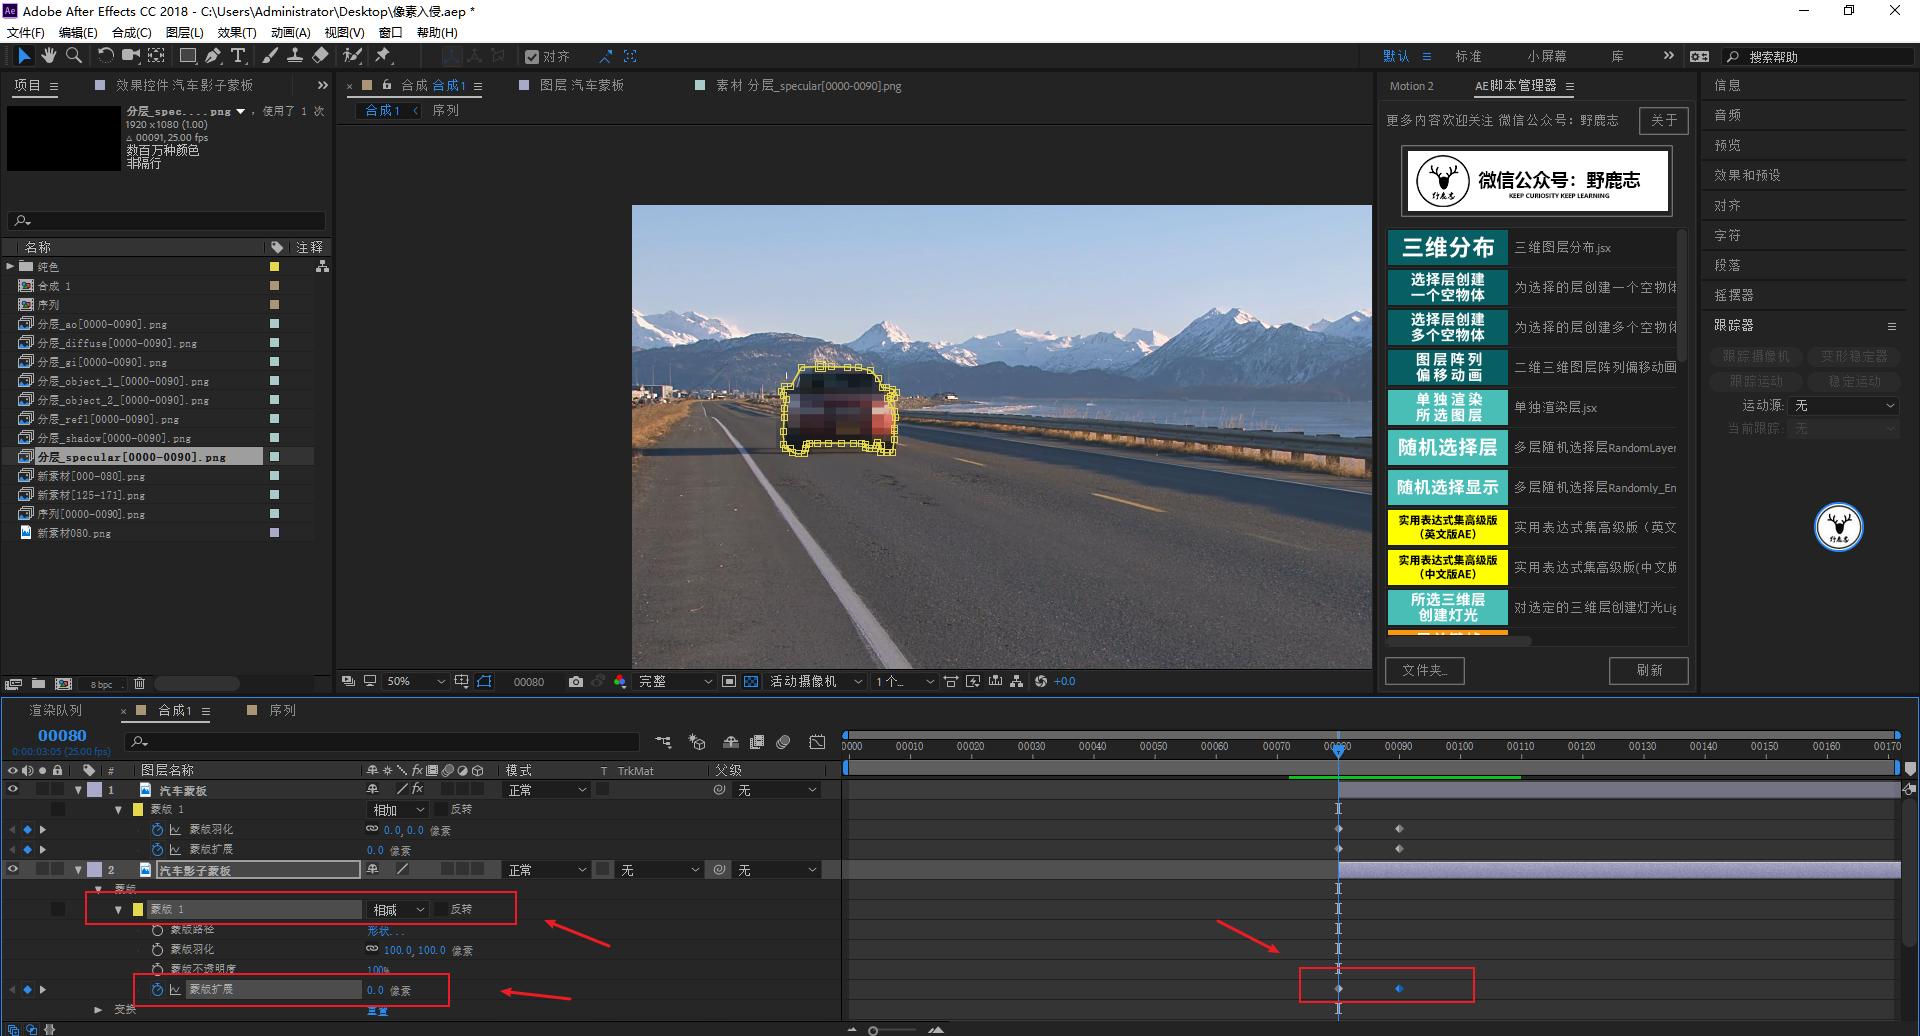
Task: Toggle the 对齐 snapping checkbox
Action: (532, 57)
